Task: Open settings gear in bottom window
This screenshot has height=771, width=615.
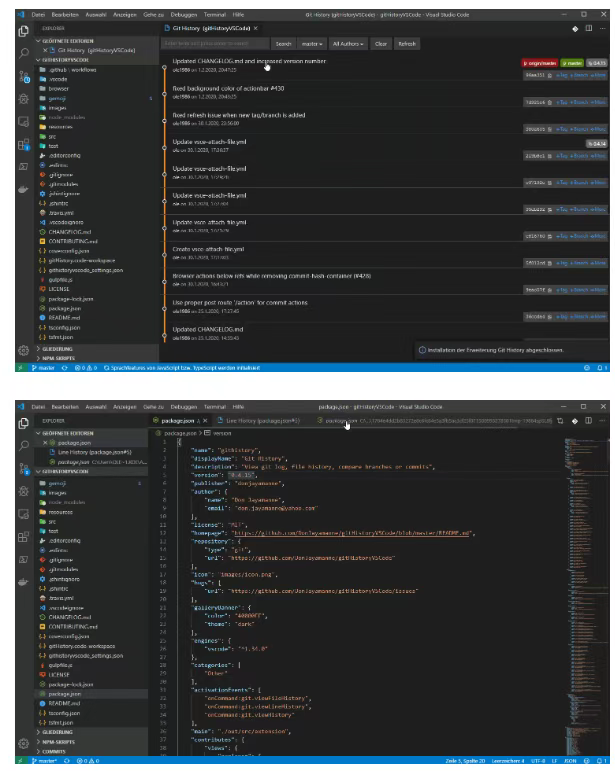Action: pos(23,743)
